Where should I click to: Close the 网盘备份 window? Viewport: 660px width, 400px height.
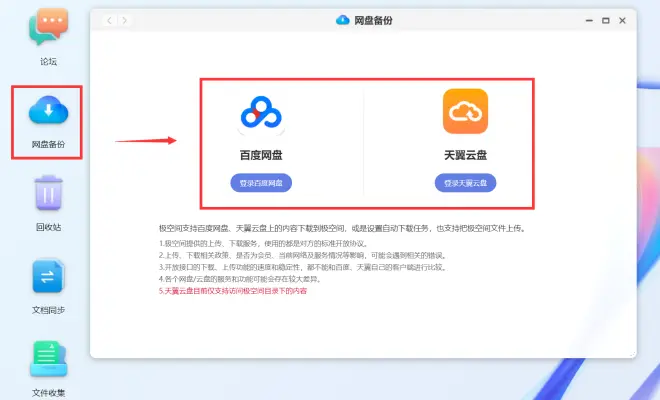622,20
